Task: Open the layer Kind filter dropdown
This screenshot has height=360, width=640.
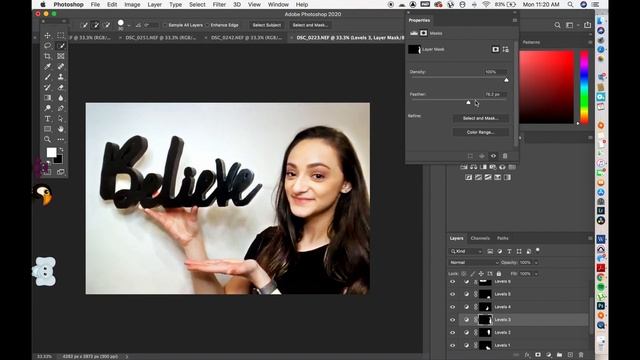Action: pyautogui.click(x=467, y=251)
